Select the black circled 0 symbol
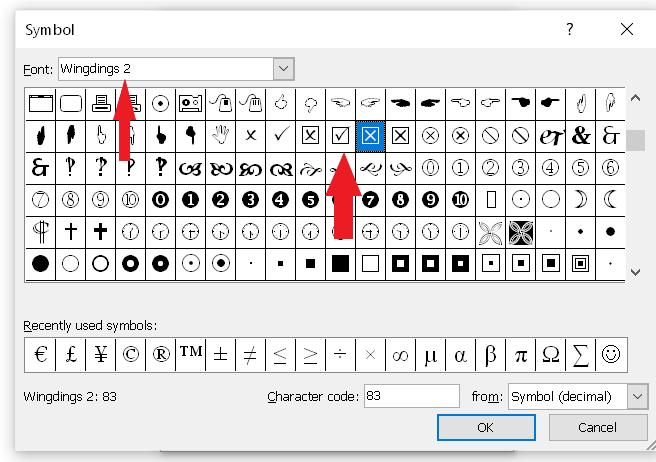This screenshot has width=656, height=462. tap(160, 200)
